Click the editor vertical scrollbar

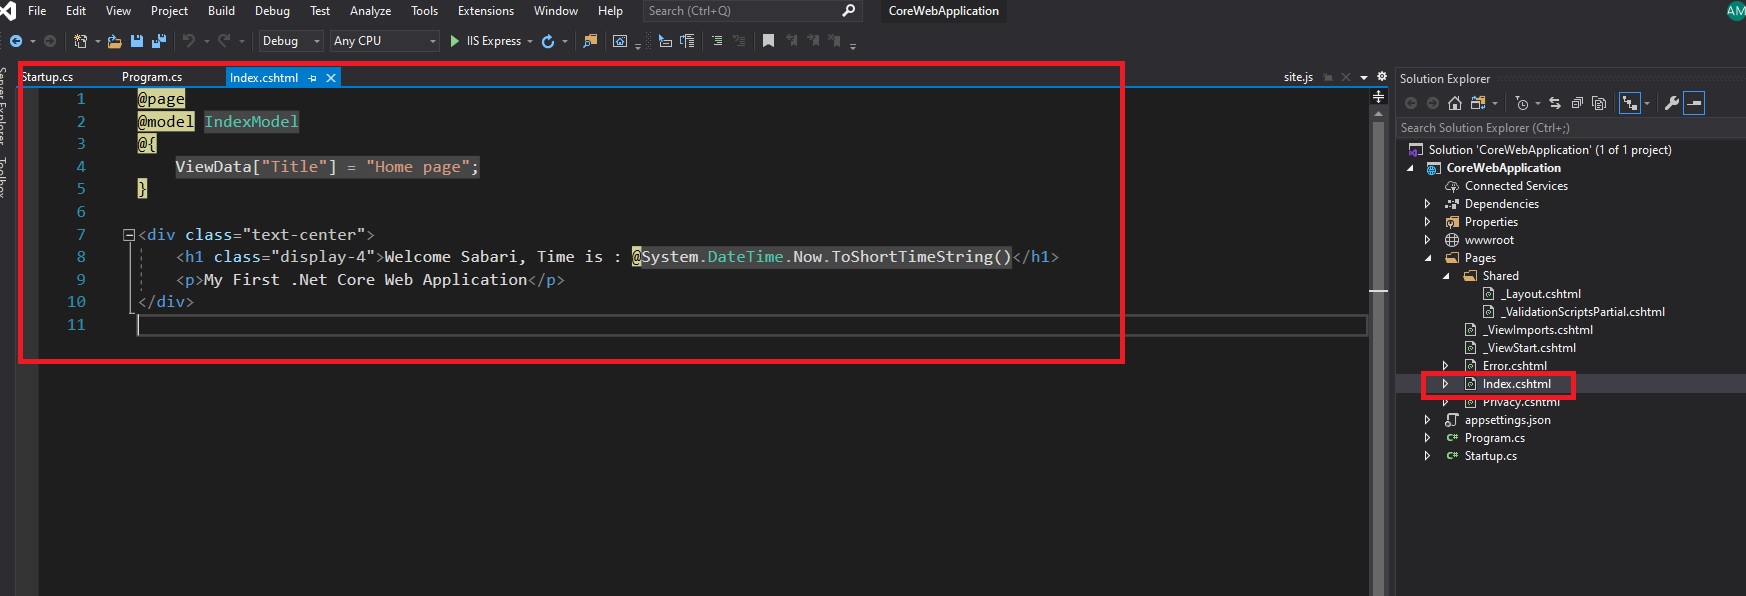point(1379,350)
